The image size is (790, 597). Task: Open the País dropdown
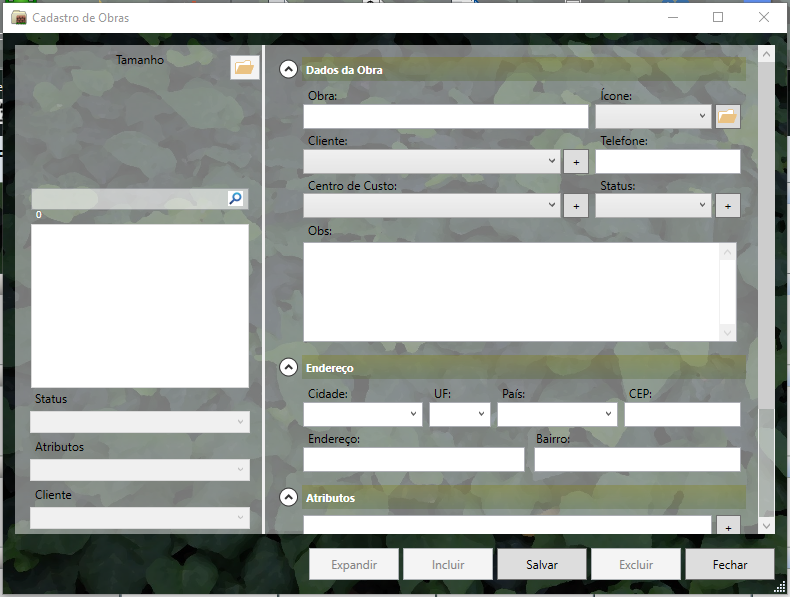(557, 414)
